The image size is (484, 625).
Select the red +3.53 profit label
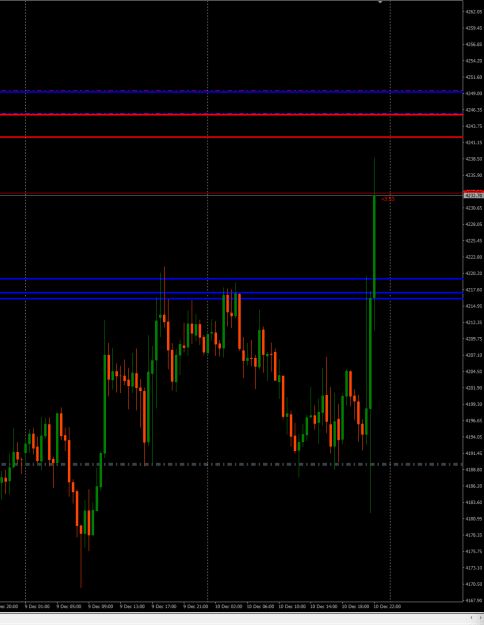pos(388,199)
